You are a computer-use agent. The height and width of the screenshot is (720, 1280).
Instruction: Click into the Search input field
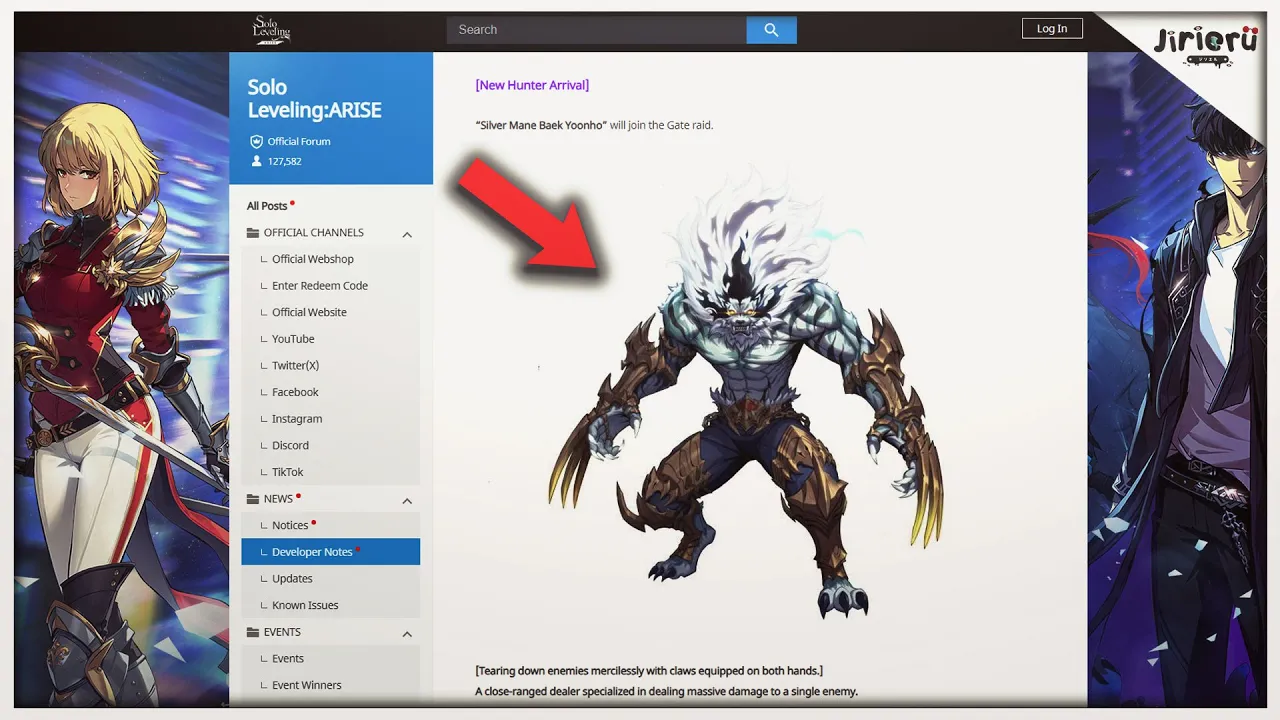[596, 30]
